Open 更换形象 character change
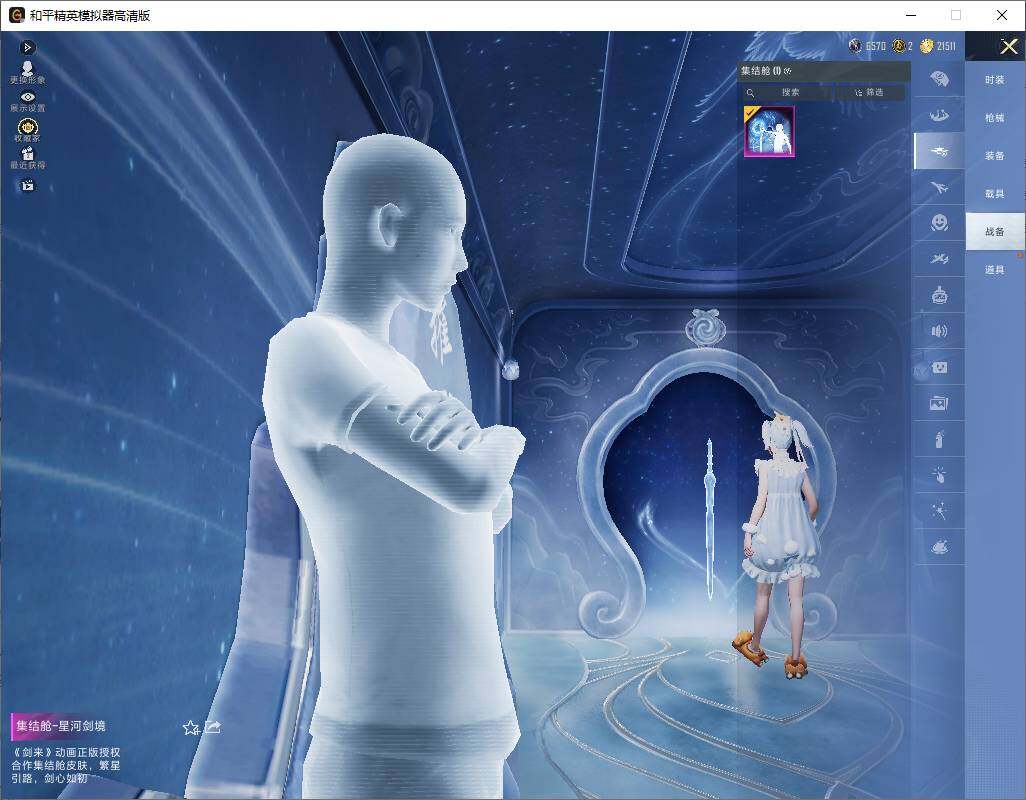Image resolution: width=1026 pixels, height=800 pixels. pos(27,73)
